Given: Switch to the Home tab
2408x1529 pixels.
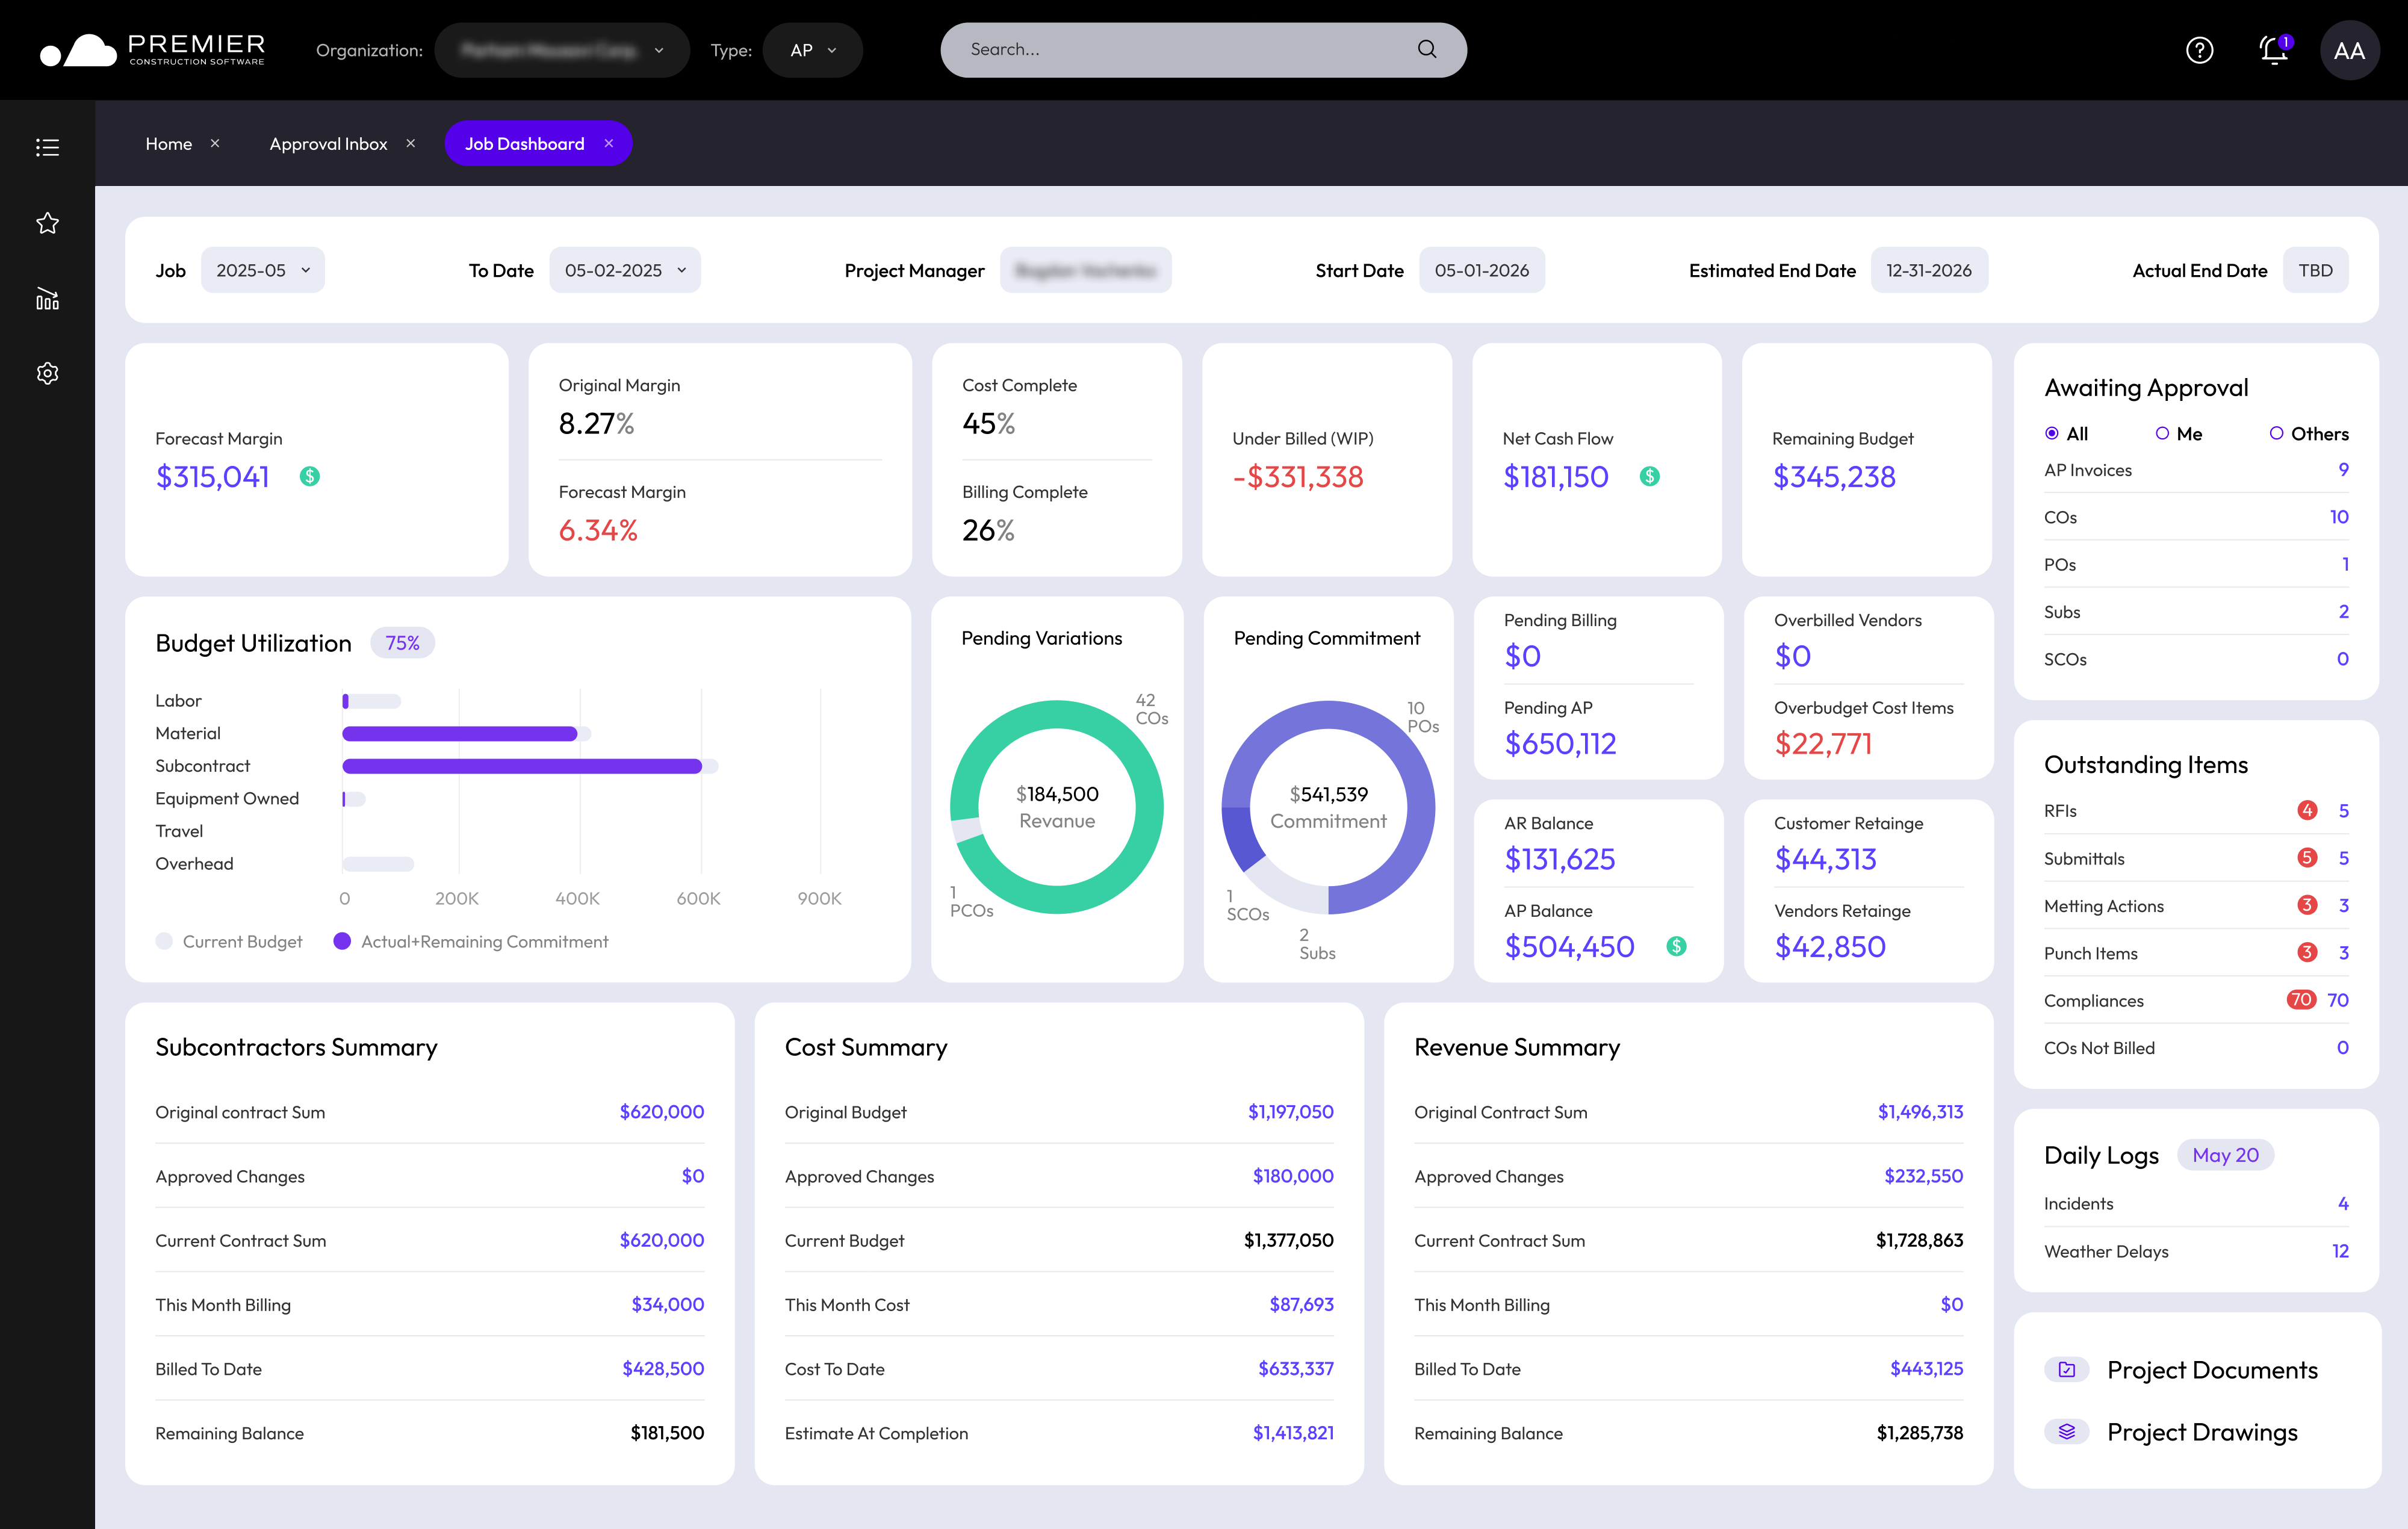Looking at the screenshot, I should [169, 144].
